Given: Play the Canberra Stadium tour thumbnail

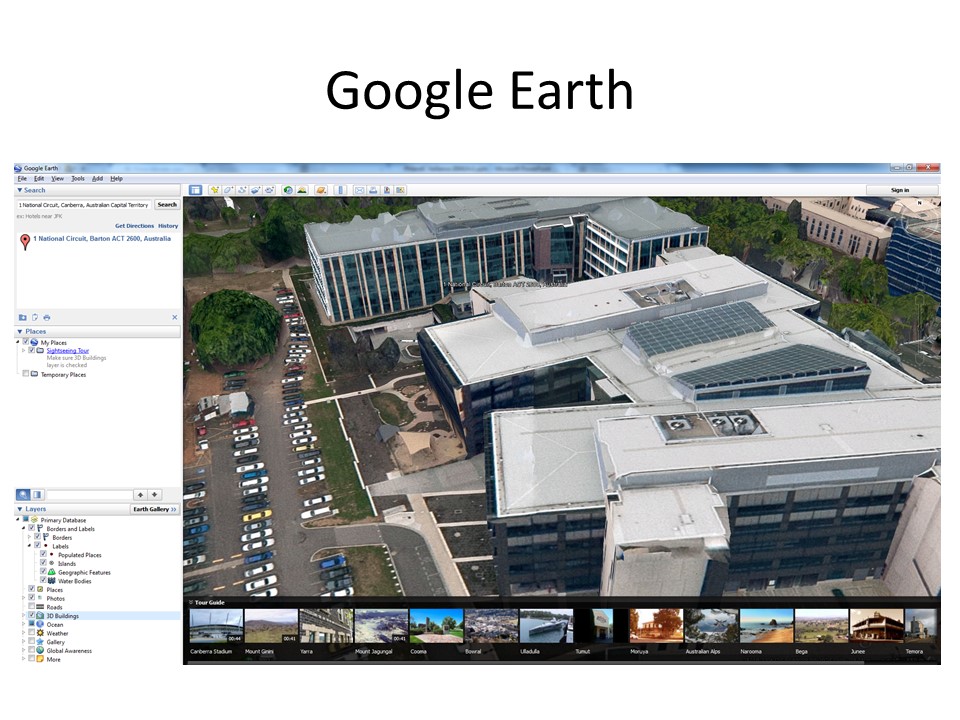Looking at the screenshot, I should 216,626.
